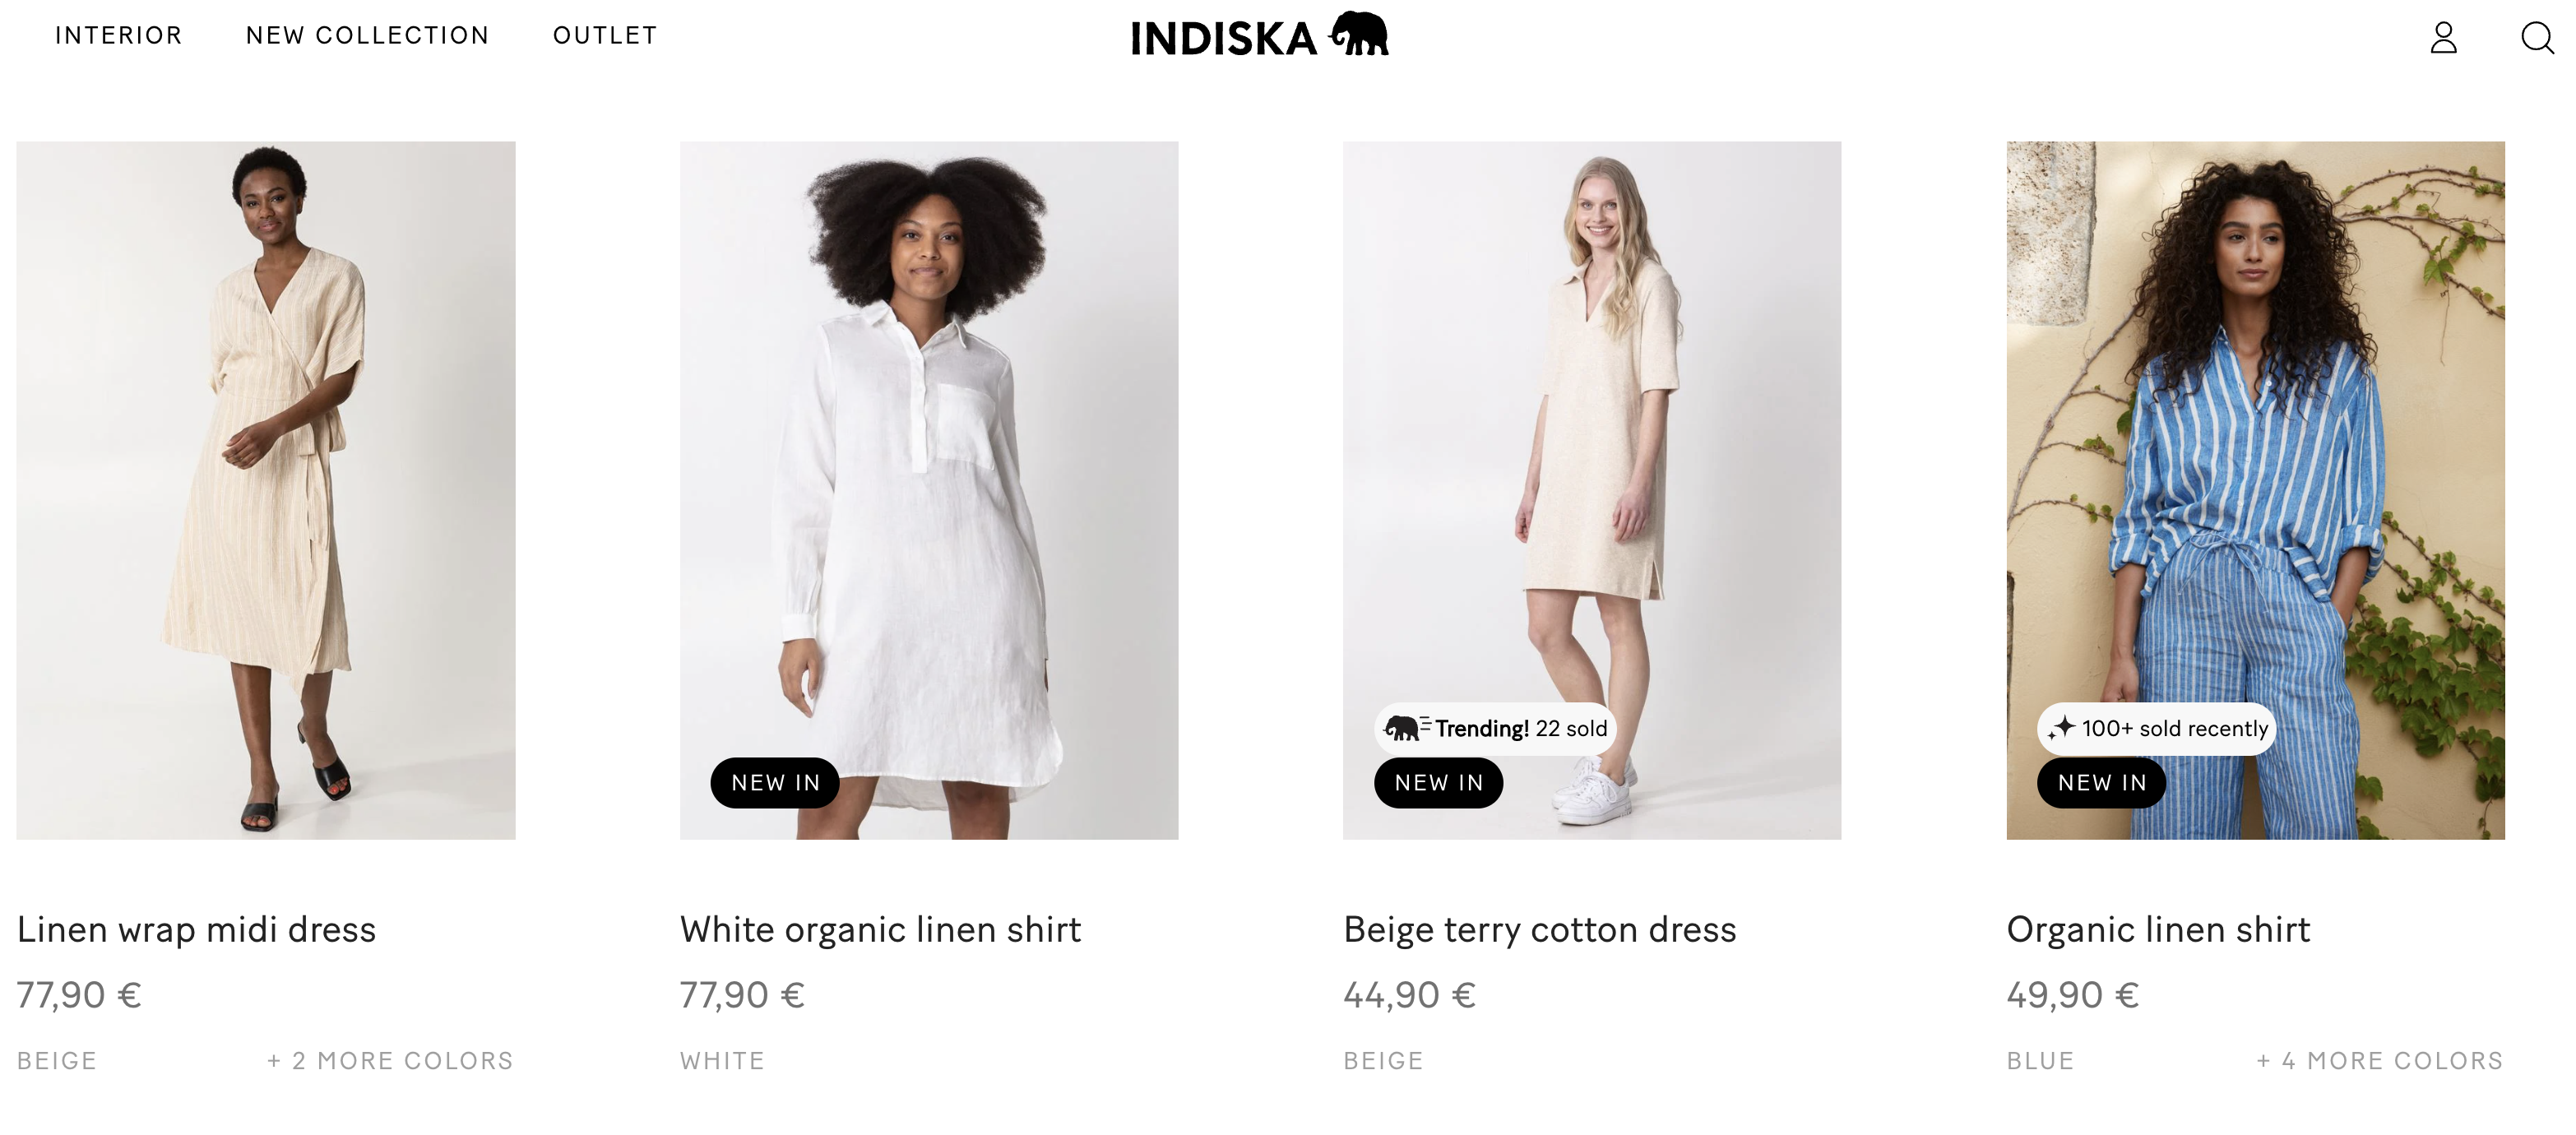This screenshot has height=1135, width=2576.
Task: Click the Organic linen shirt title
Action: pos(2158,930)
